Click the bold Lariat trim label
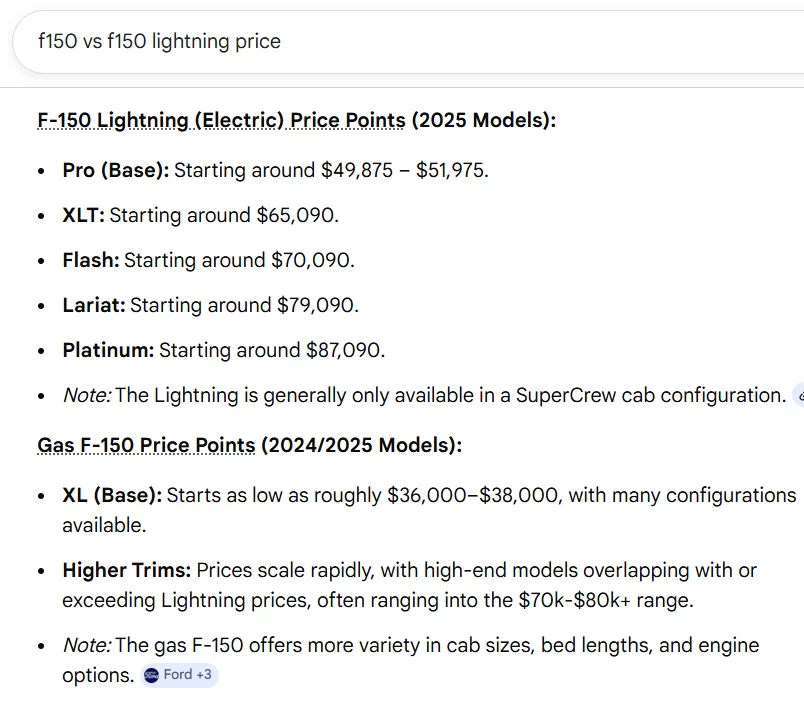This screenshot has height=710, width=804. pyautogui.click(x=93, y=305)
